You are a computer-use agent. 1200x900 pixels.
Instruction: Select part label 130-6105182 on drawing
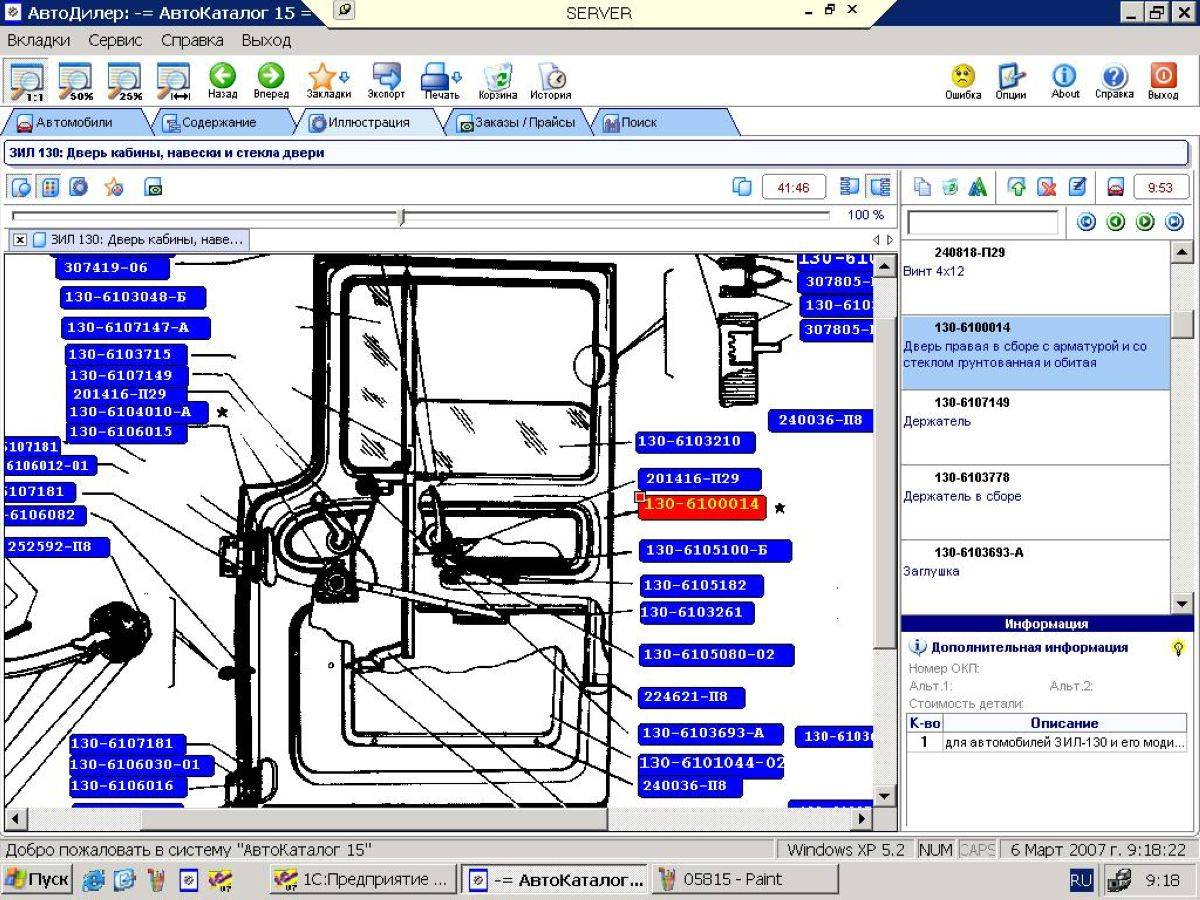point(702,585)
